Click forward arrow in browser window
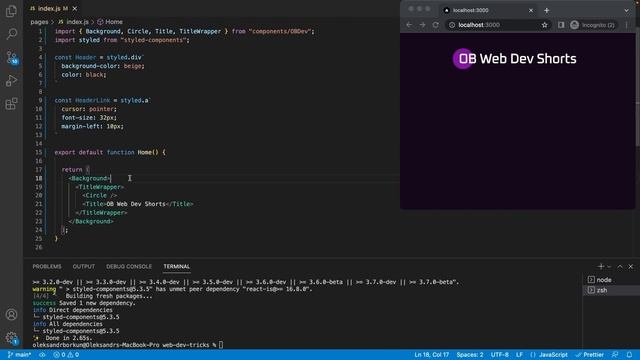 point(422,25)
